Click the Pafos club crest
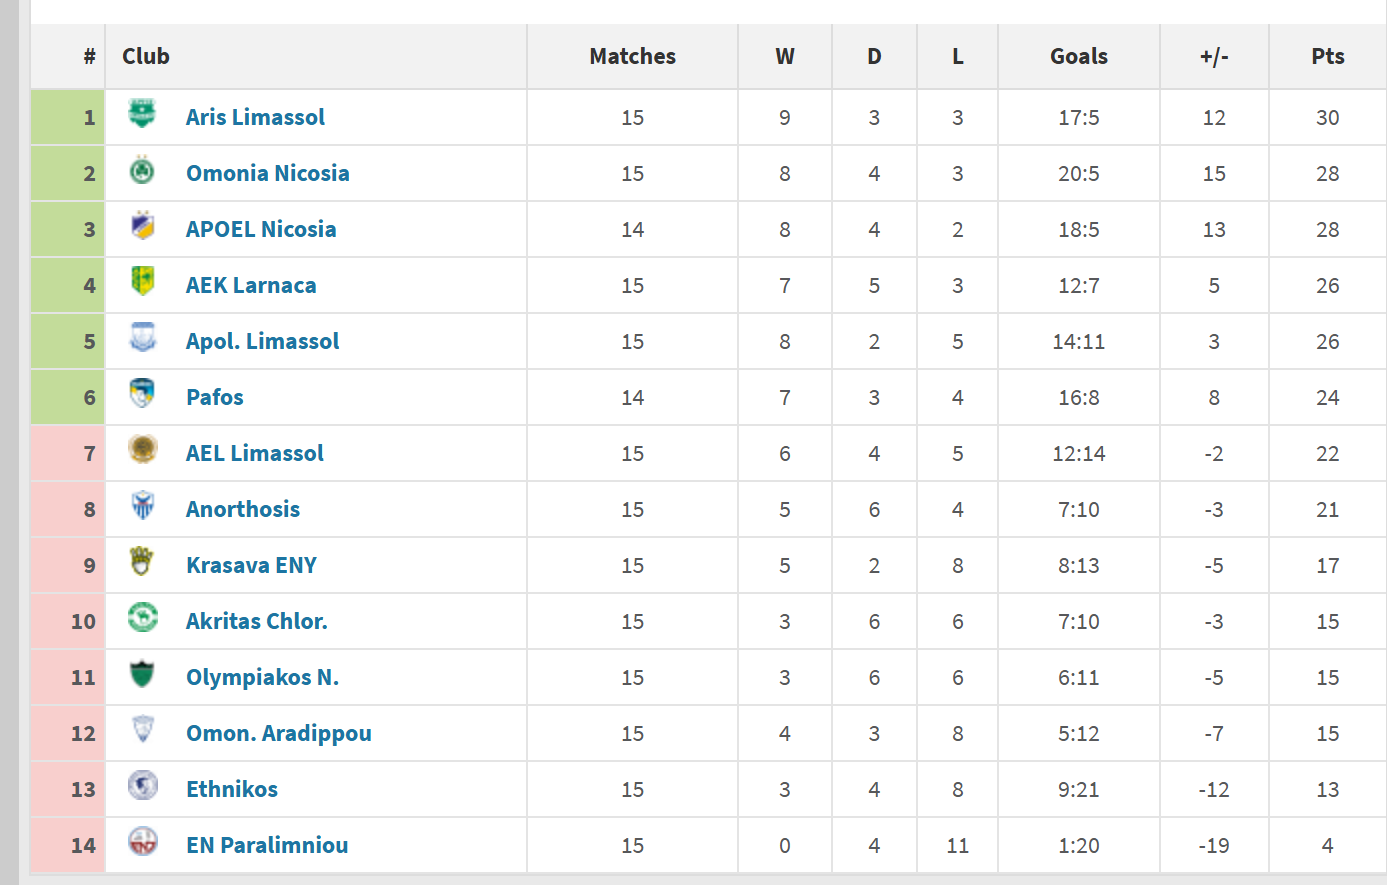The image size is (1387, 885). [142, 395]
